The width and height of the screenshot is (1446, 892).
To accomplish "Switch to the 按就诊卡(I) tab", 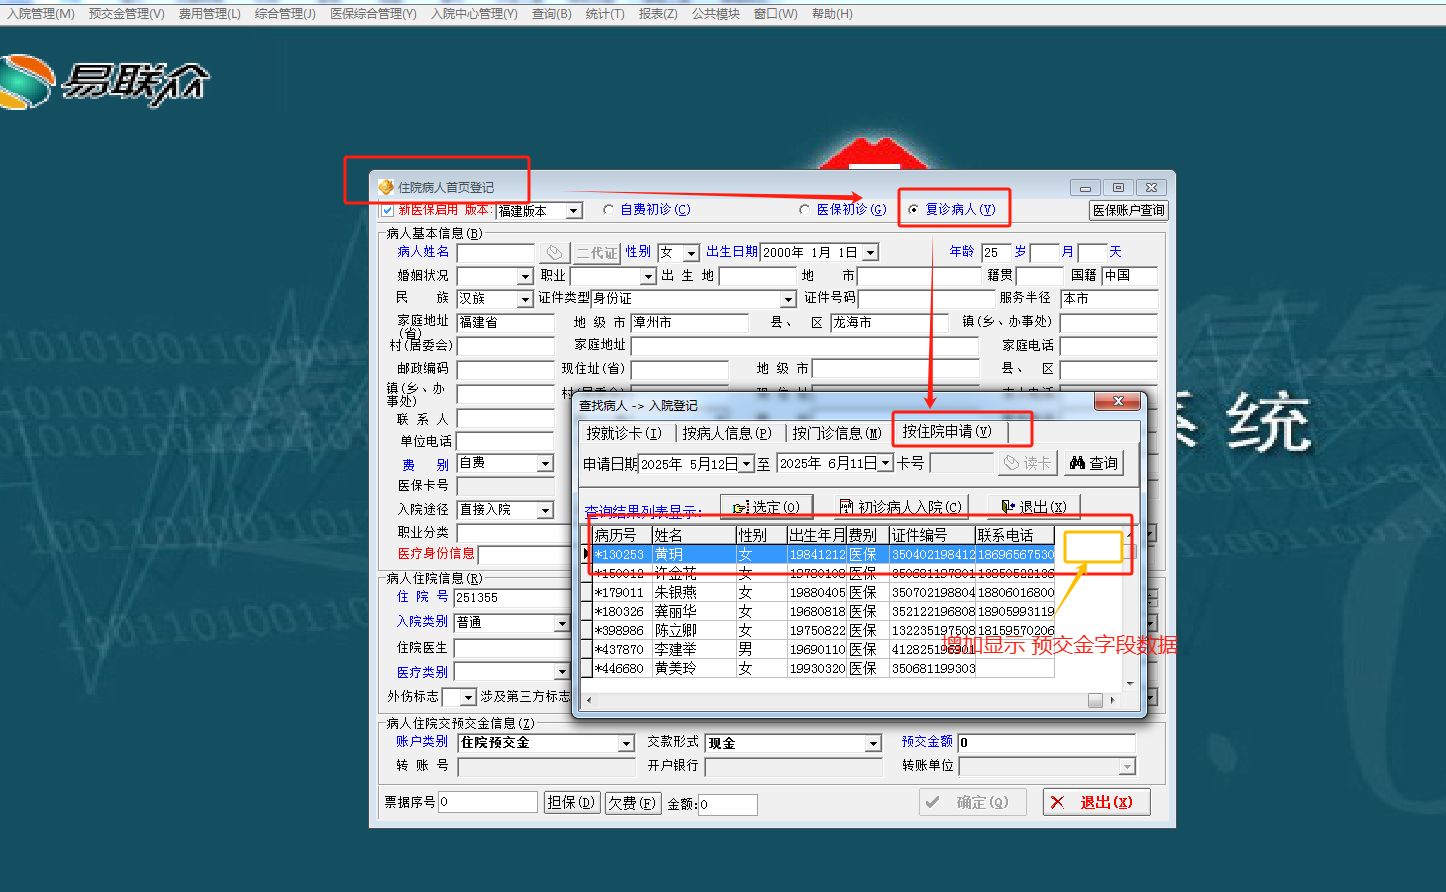I will (624, 433).
